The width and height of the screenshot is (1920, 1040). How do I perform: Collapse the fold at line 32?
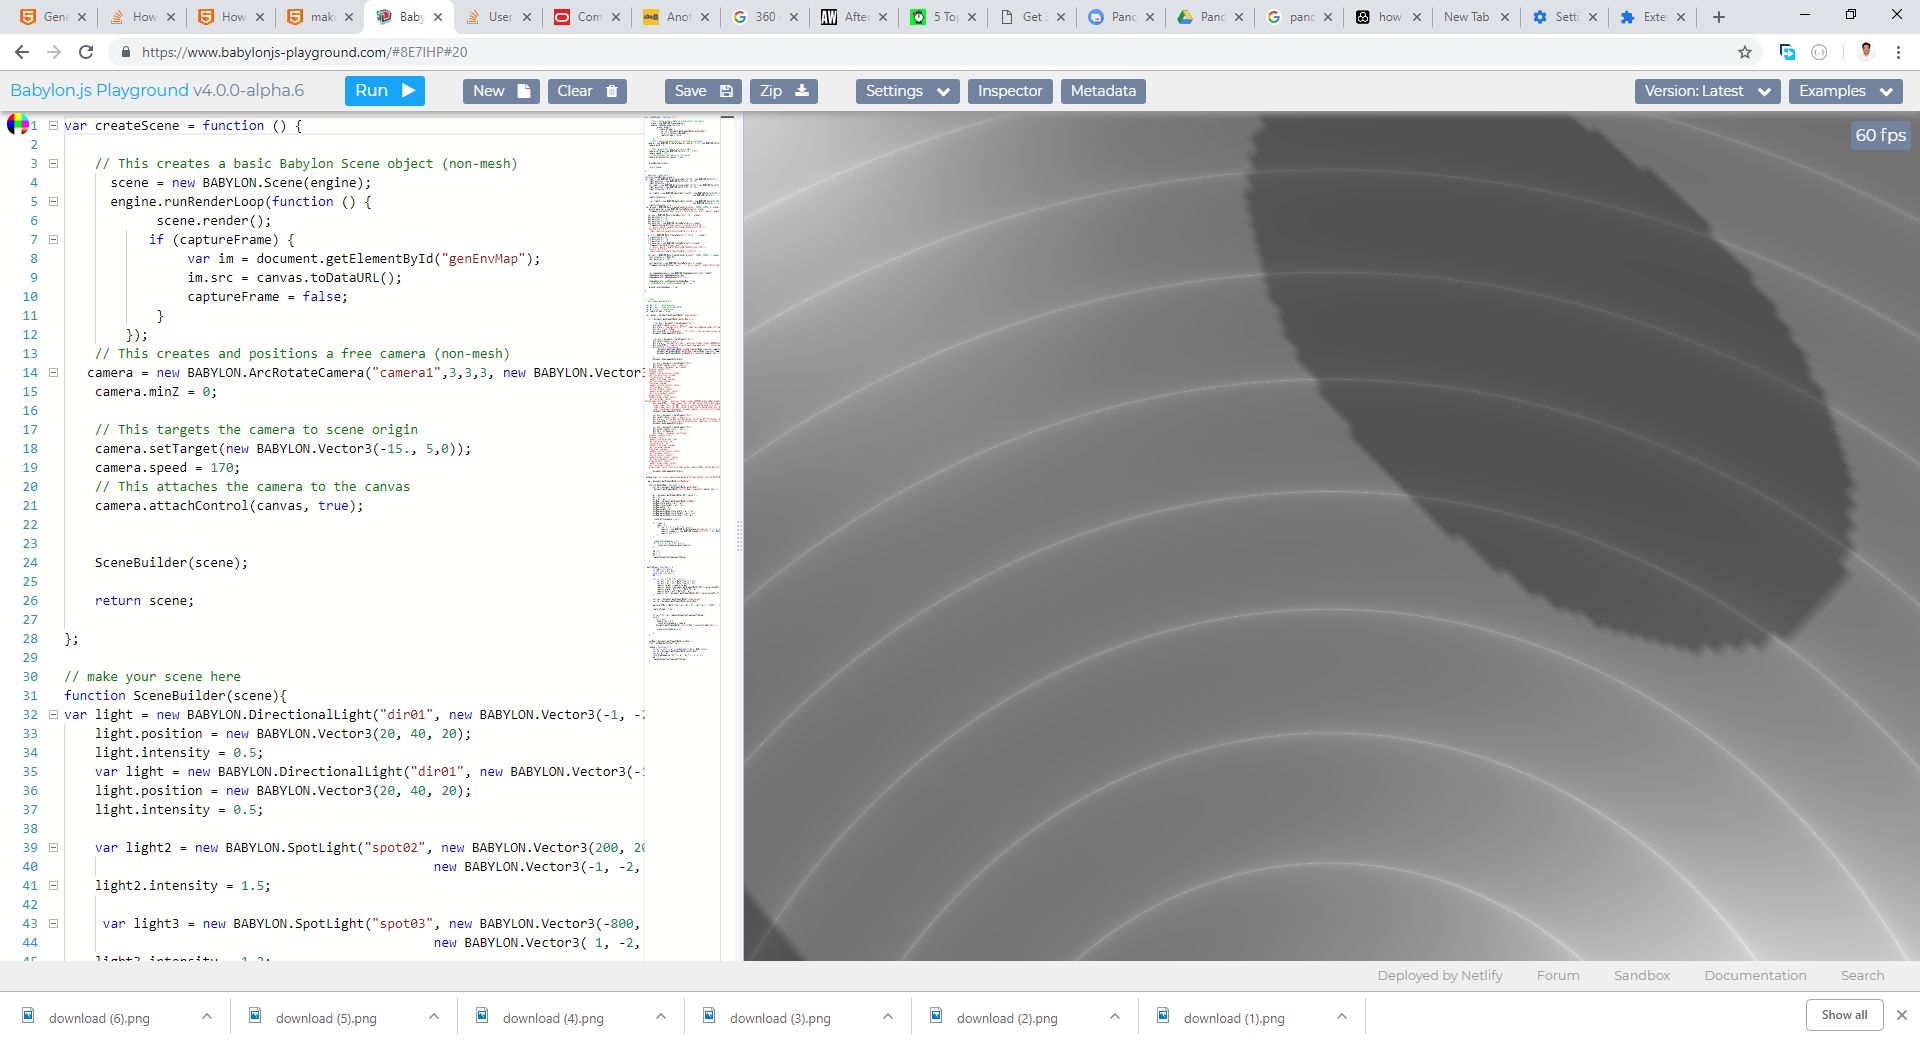(53, 715)
